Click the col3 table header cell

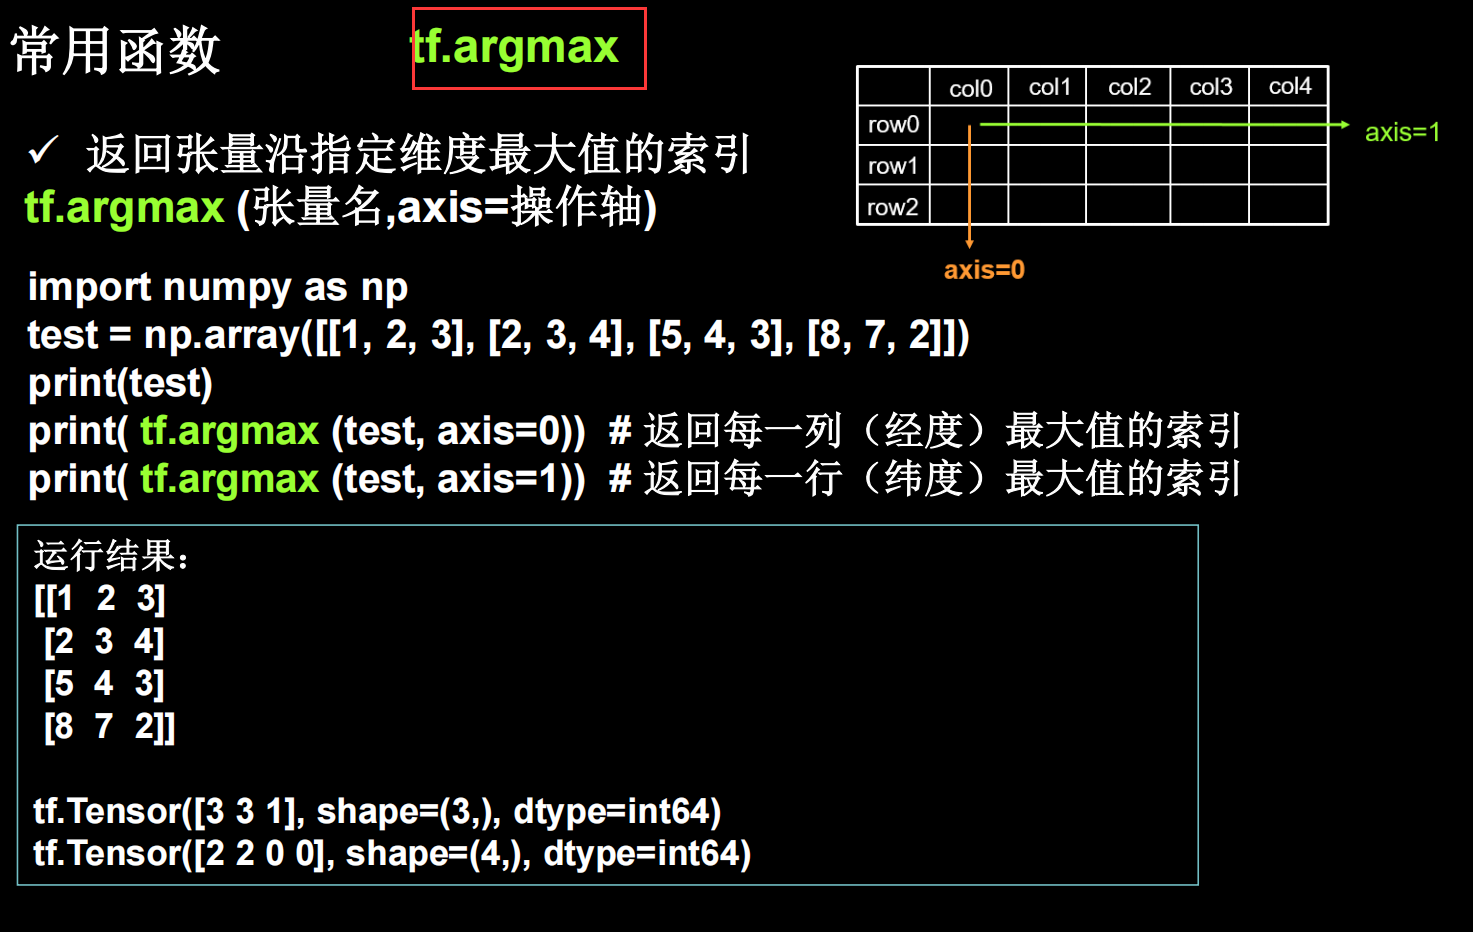(1210, 87)
